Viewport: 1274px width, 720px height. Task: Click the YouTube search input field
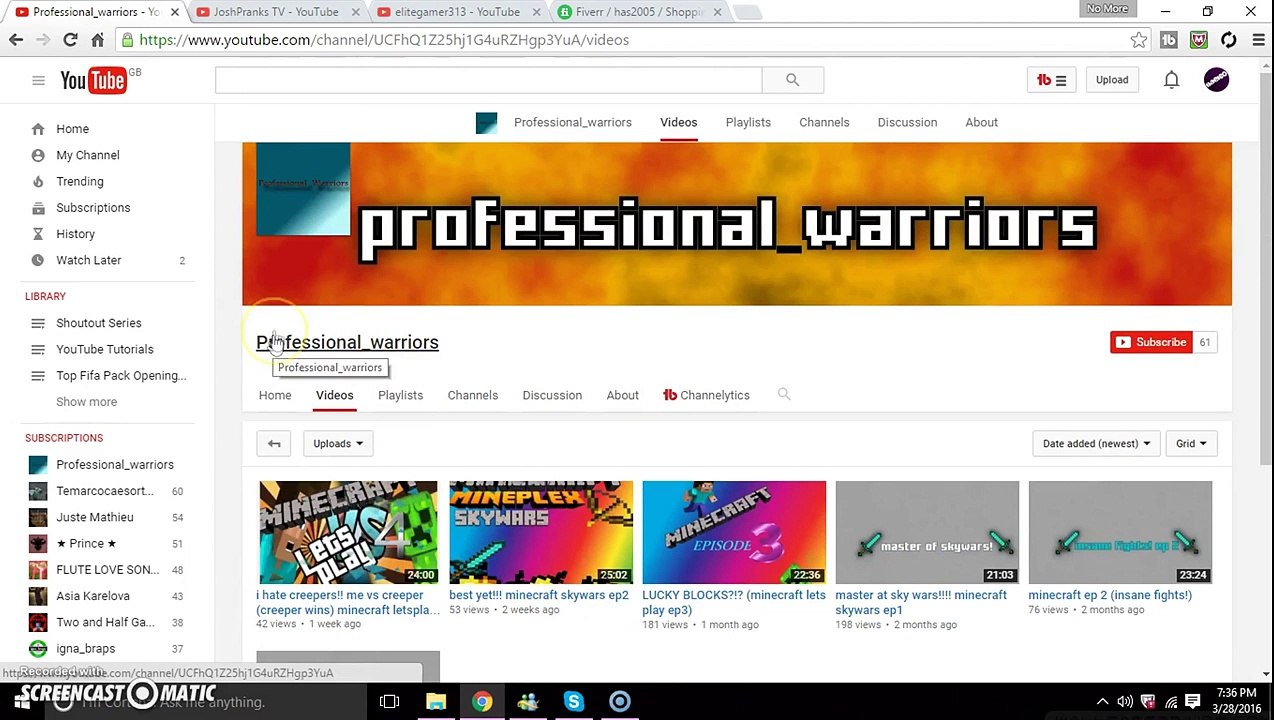coord(488,80)
